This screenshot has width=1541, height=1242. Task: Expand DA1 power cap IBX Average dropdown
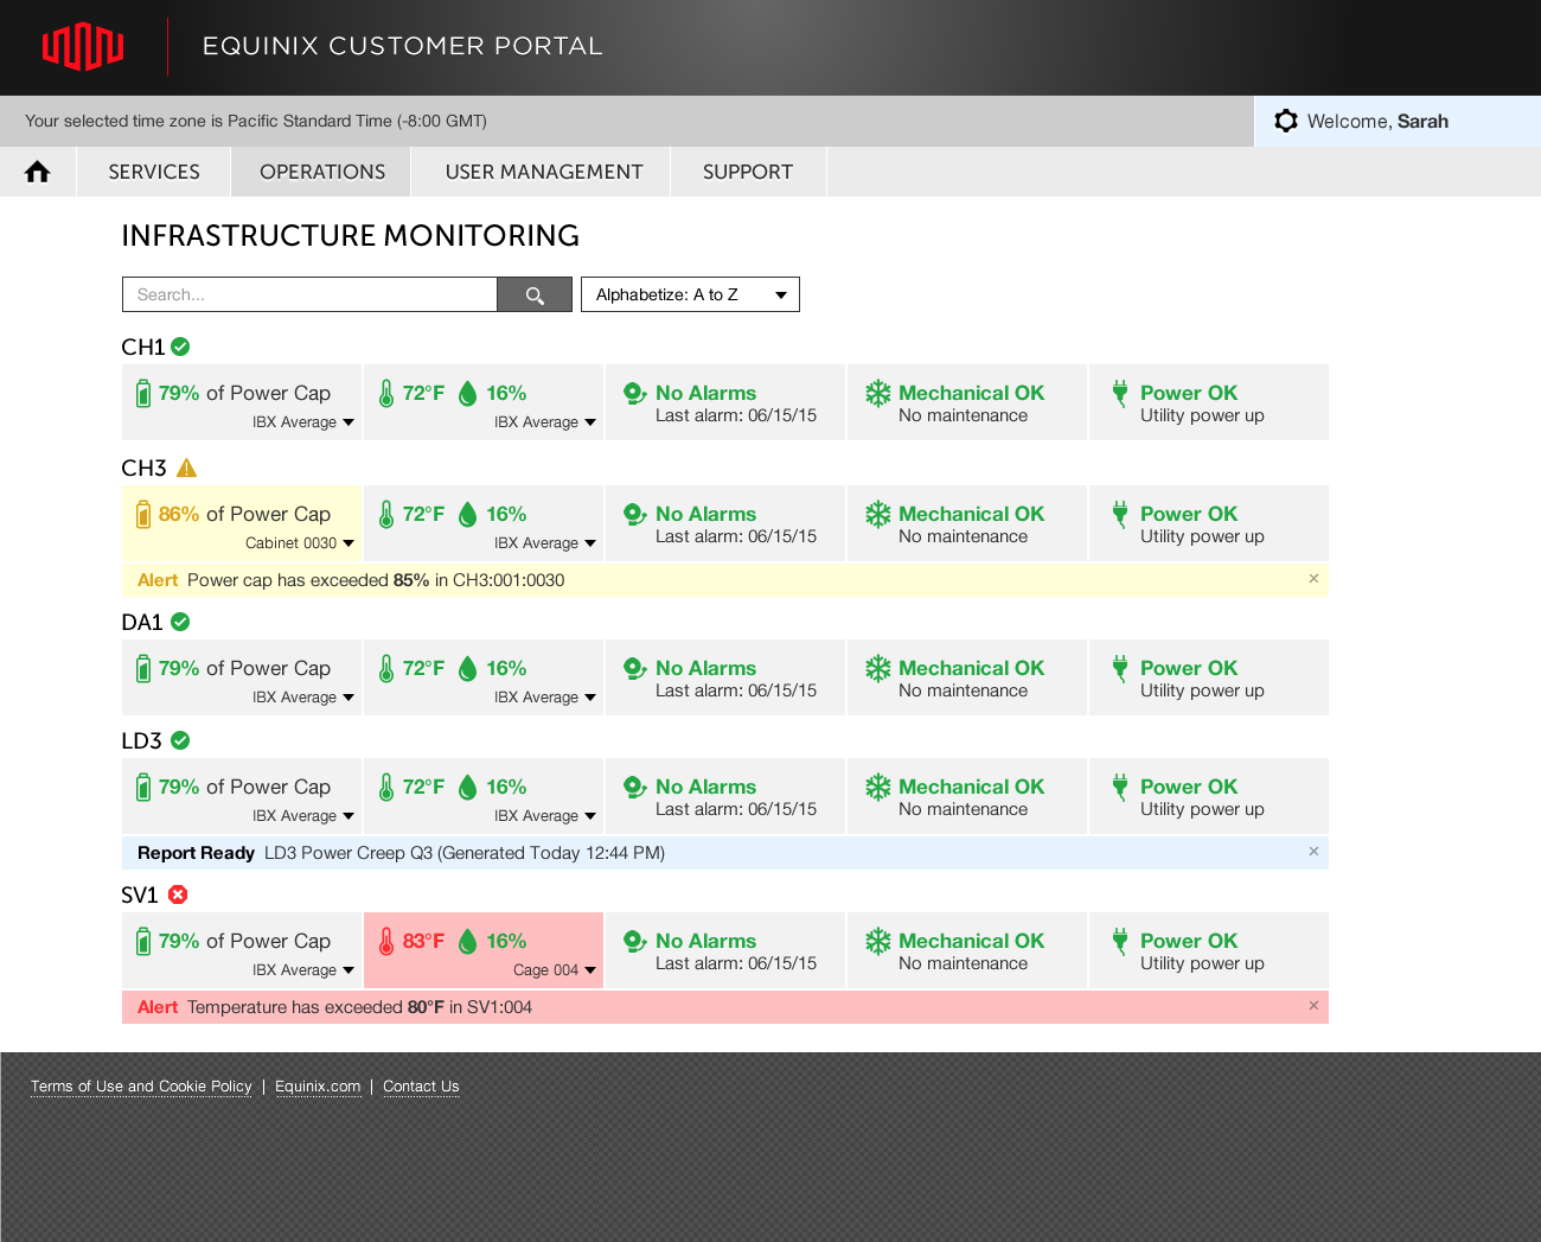point(303,697)
